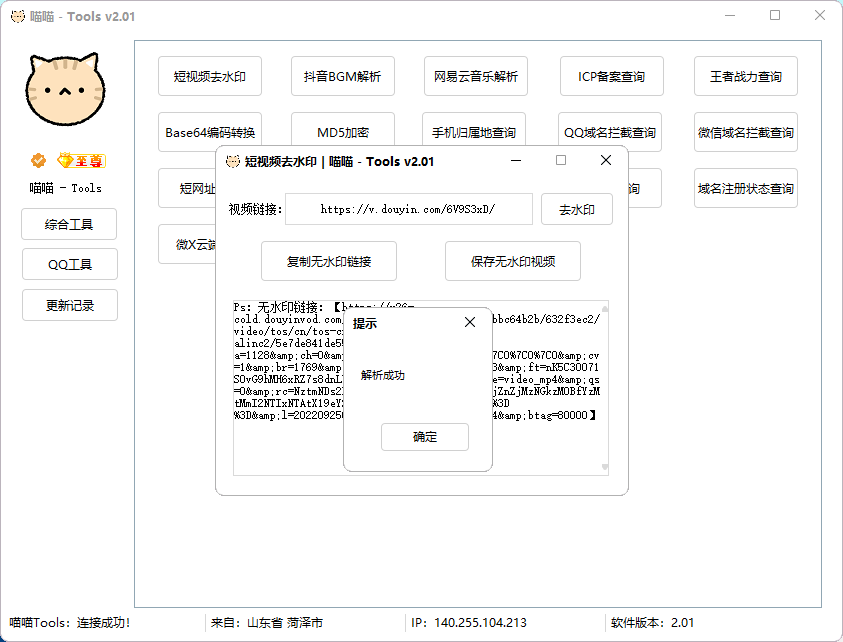
Task: Open 微信域名拦截查询 tool
Action: coord(746,132)
